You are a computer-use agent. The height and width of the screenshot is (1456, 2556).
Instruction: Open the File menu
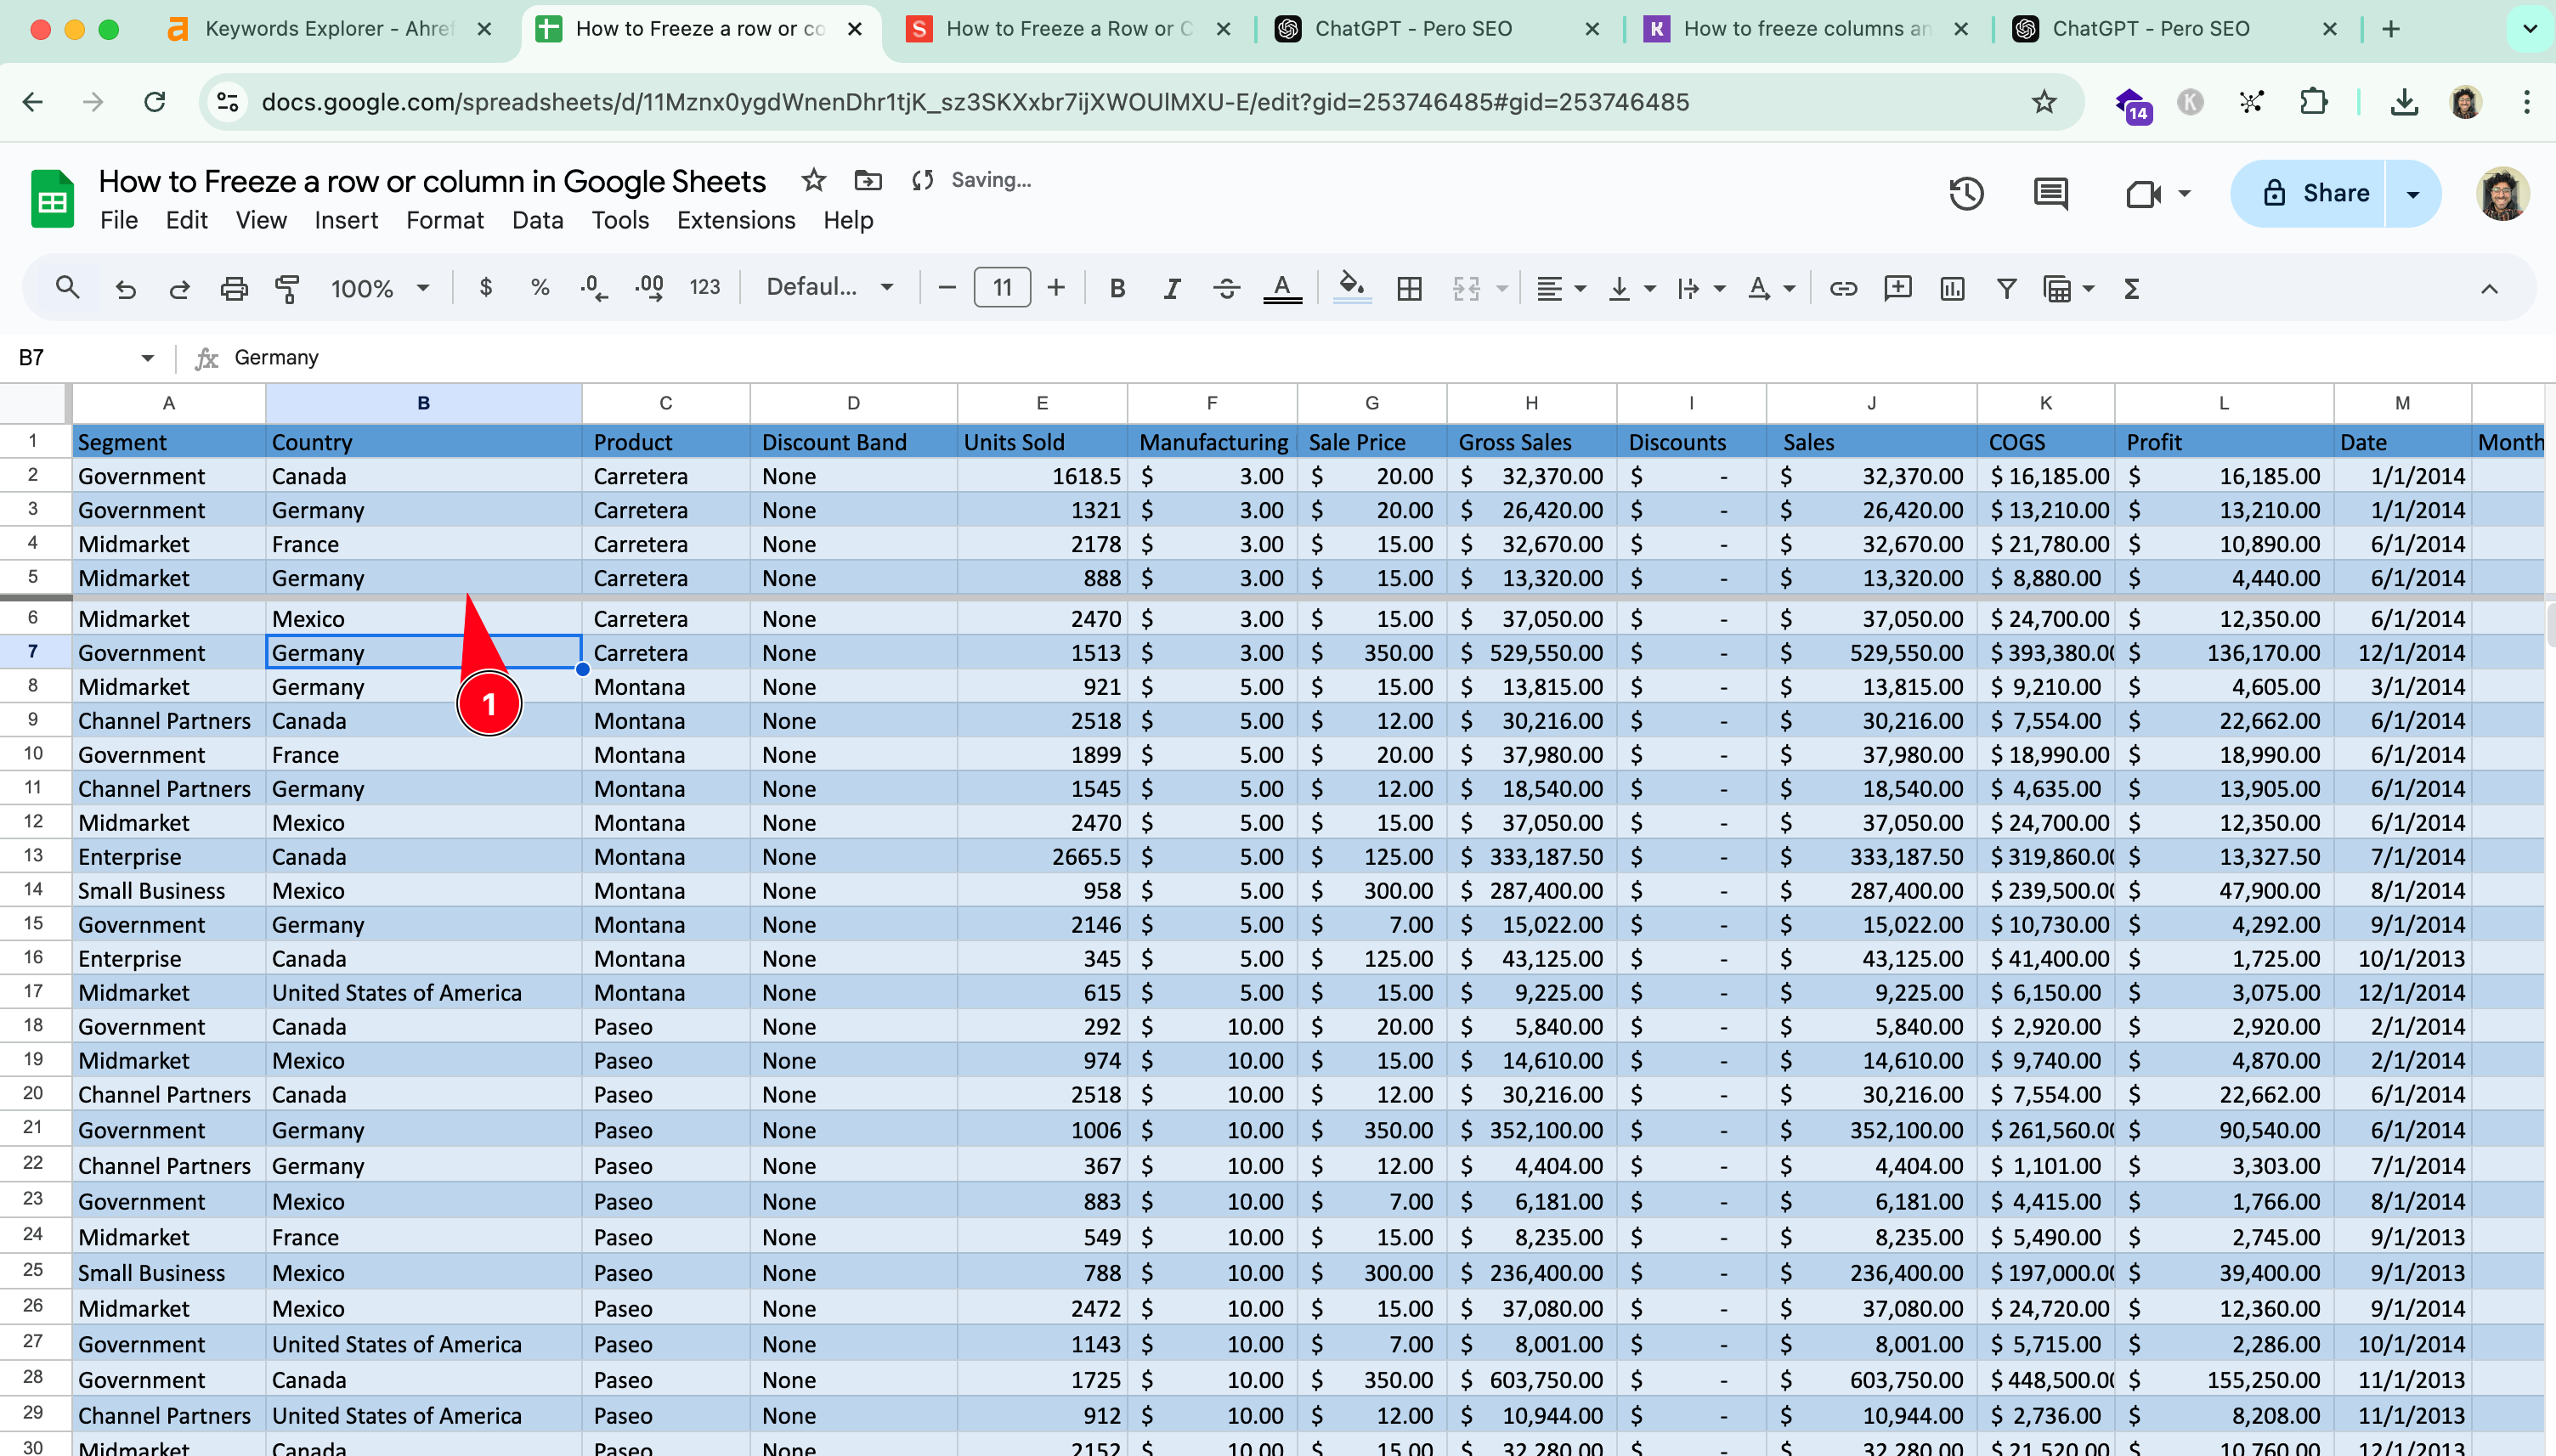click(x=119, y=220)
